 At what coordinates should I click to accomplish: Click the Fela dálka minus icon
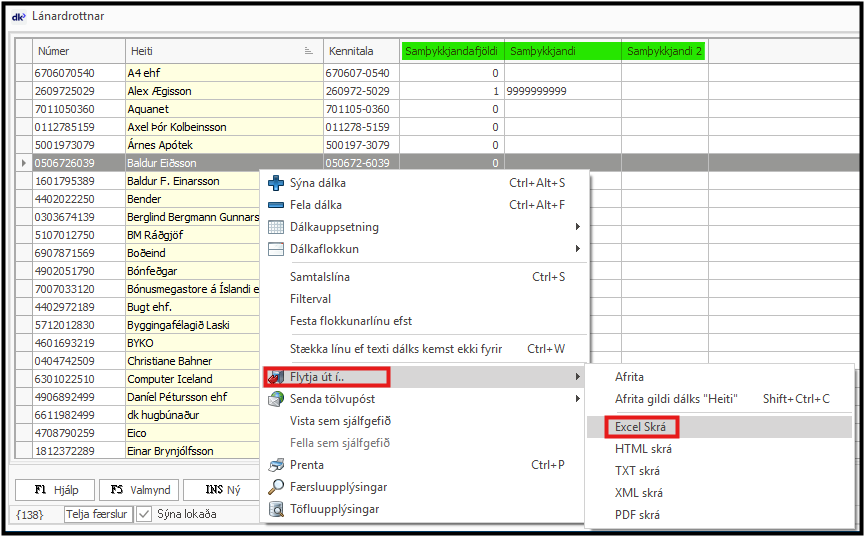[277, 205]
